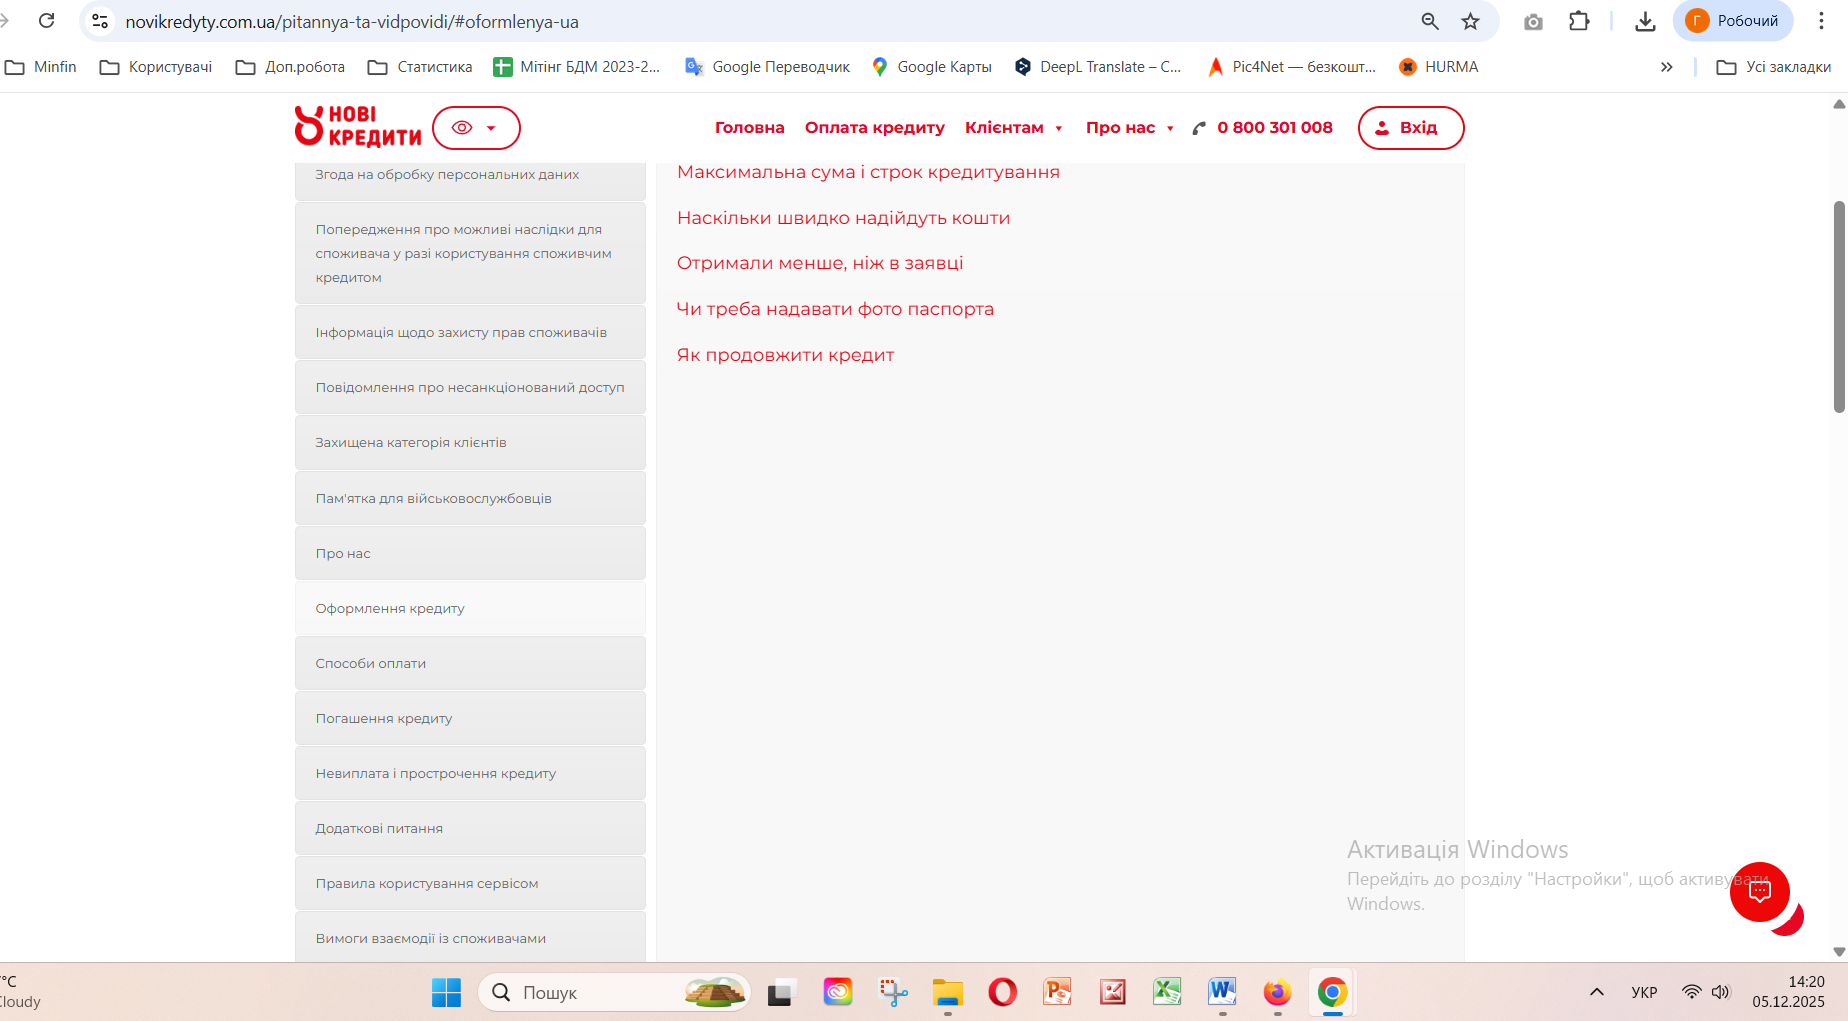1848x1021 pixels.
Task: Open site information icon in address bar
Action: pos(100,21)
